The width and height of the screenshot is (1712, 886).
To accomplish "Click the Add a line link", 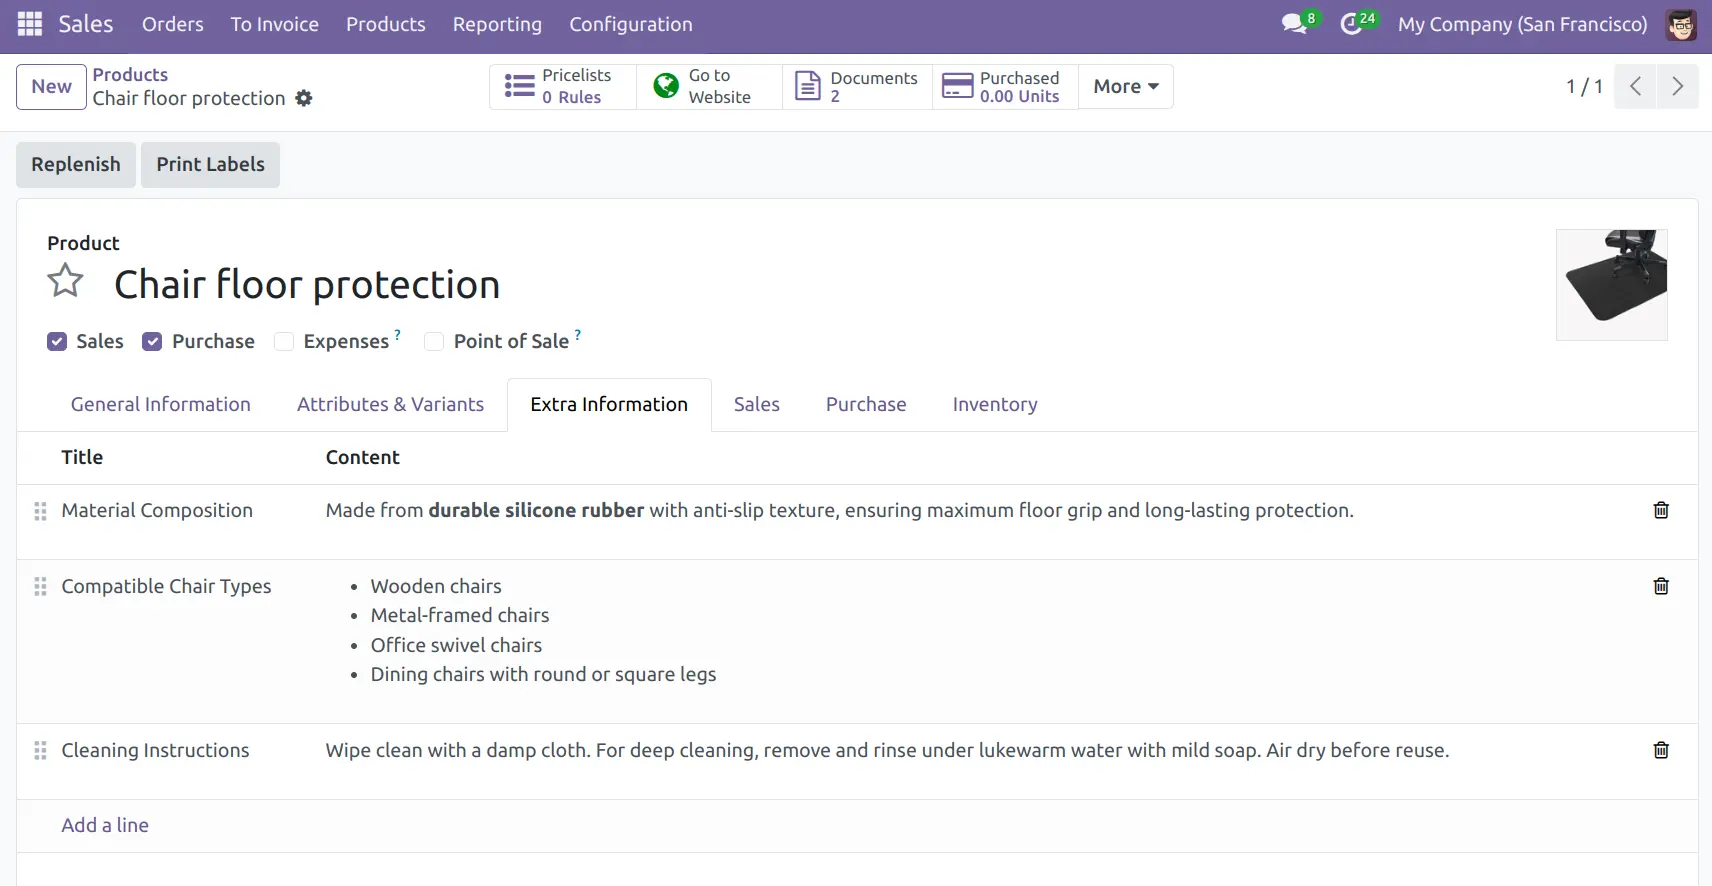I will click(x=105, y=825).
